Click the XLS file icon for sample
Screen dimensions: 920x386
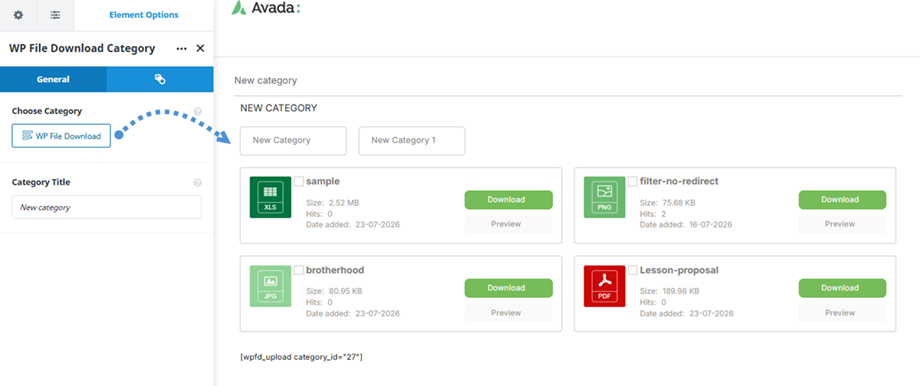(270, 197)
